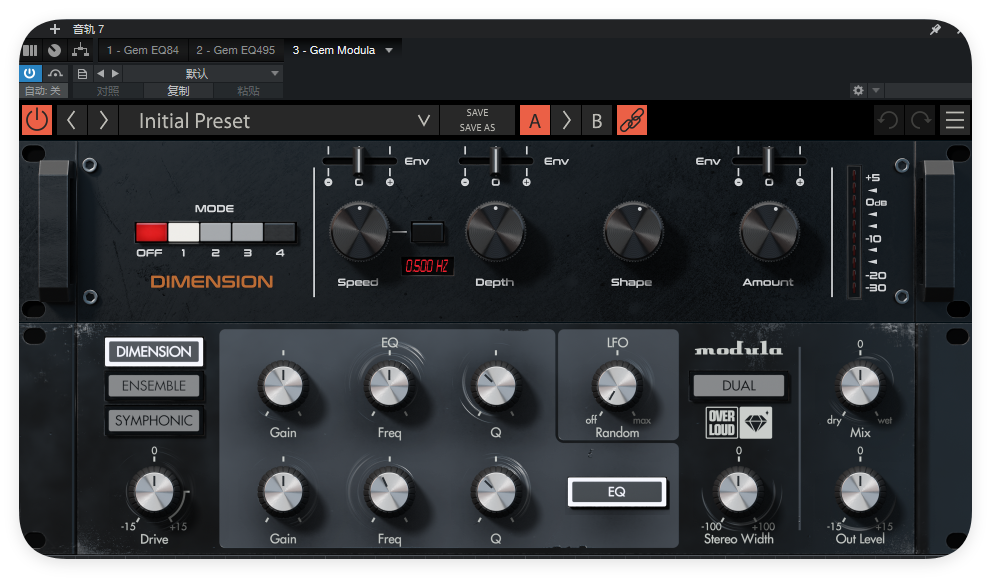
Task: Toggle the small black button beside the Speed knob
Action: pyautogui.click(x=427, y=232)
